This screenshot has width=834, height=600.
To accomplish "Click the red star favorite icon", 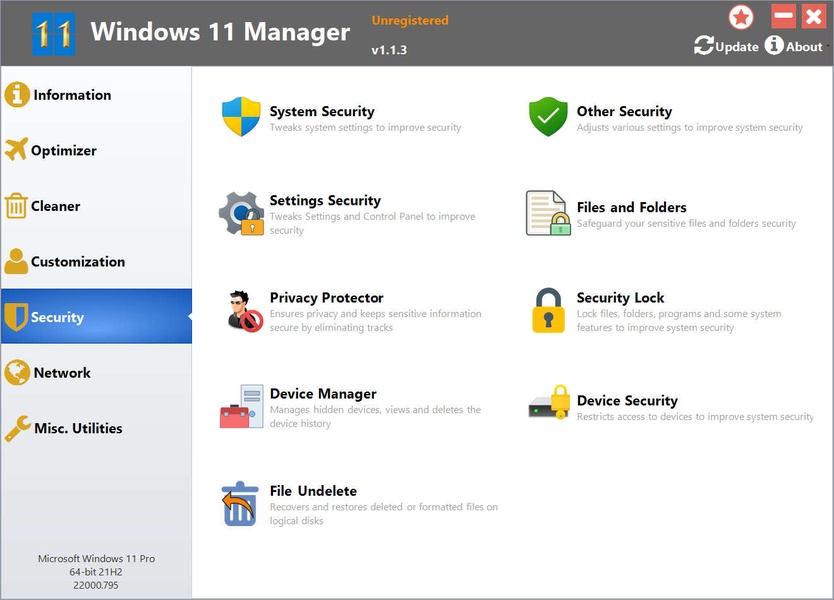I will pyautogui.click(x=741, y=17).
